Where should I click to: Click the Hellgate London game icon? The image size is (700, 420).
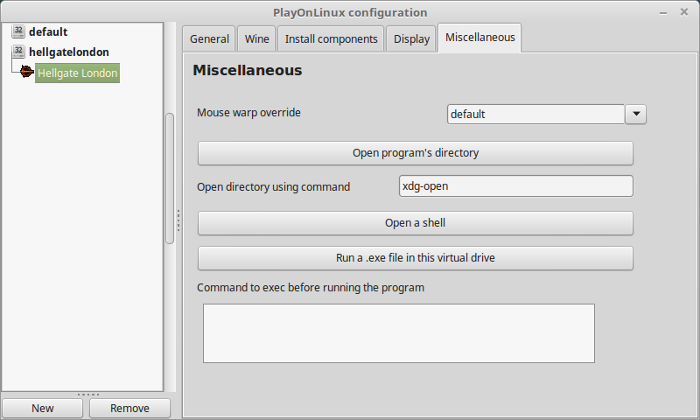tap(27, 72)
